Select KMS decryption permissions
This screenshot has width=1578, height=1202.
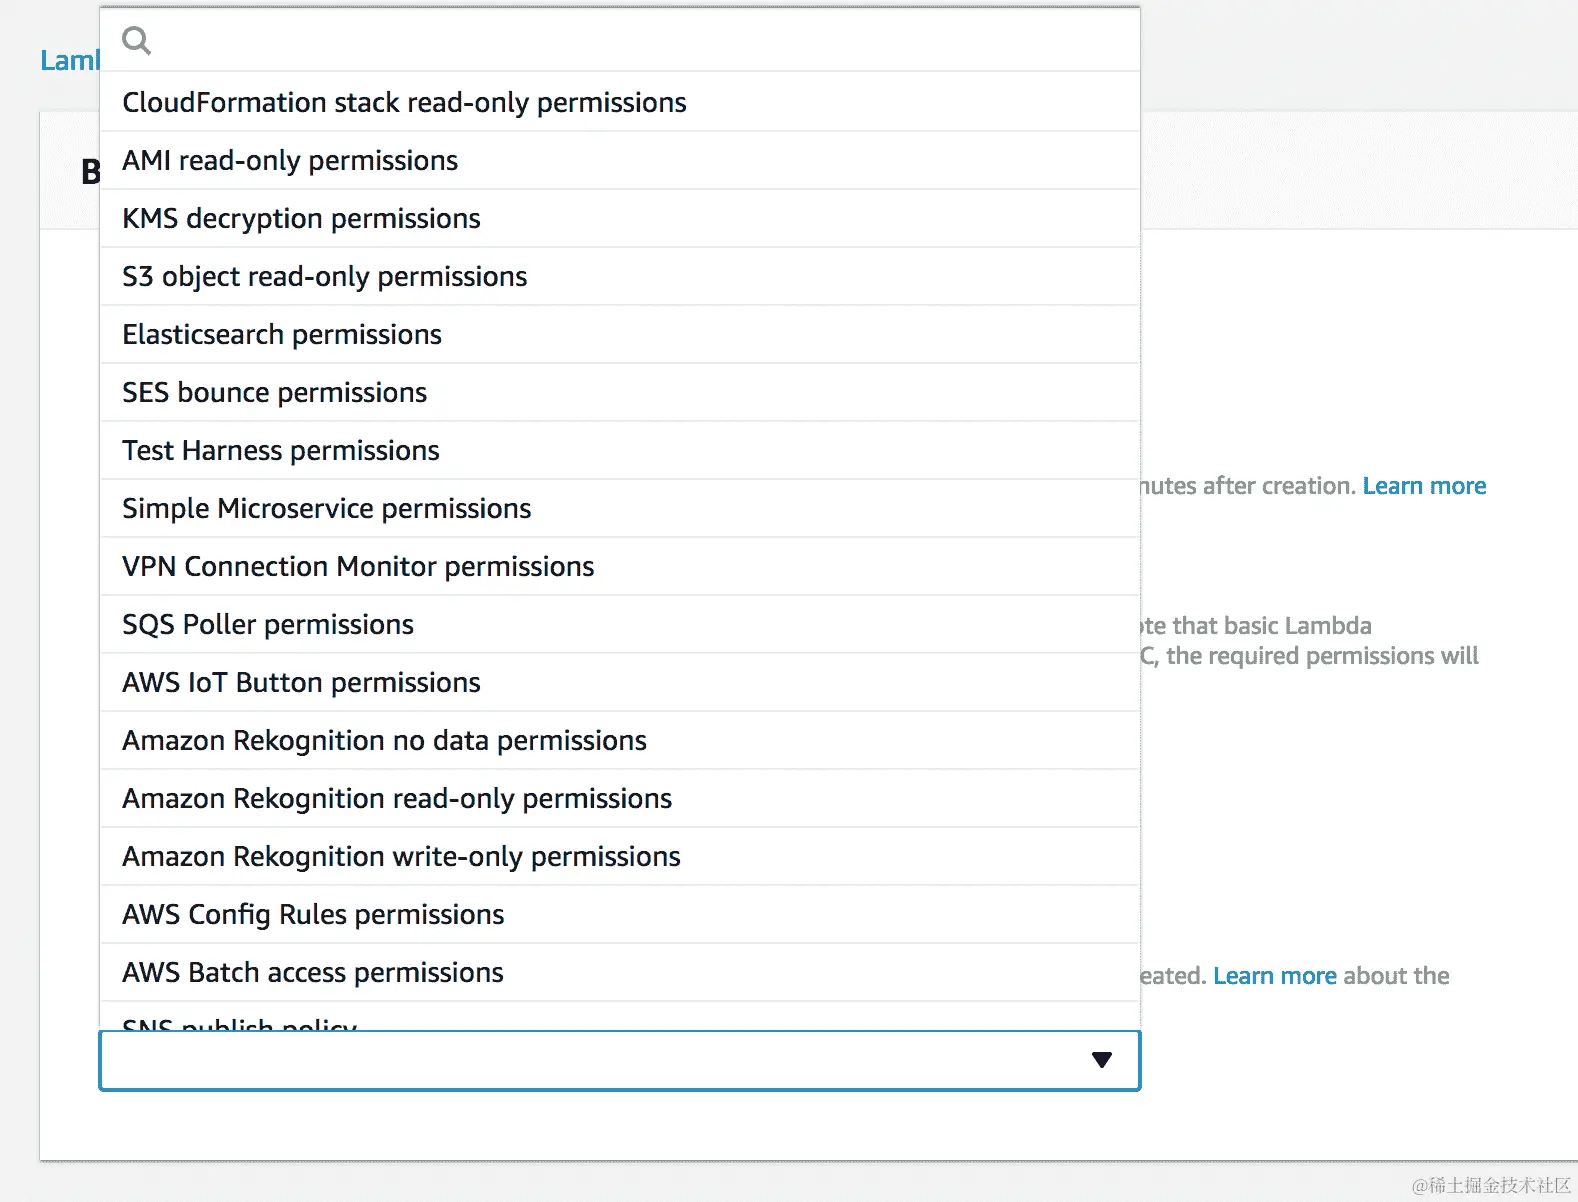(x=301, y=219)
